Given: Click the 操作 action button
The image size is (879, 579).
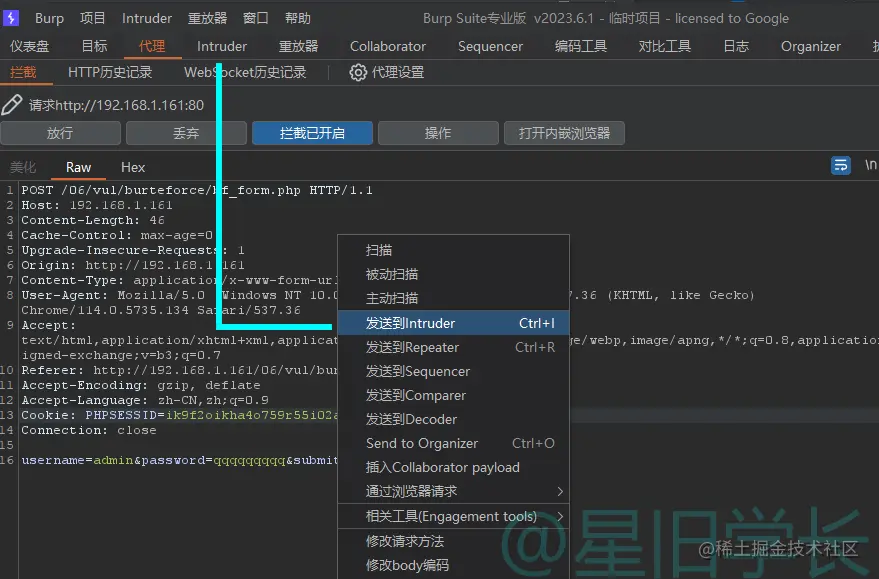Looking at the screenshot, I should (x=438, y=133).
